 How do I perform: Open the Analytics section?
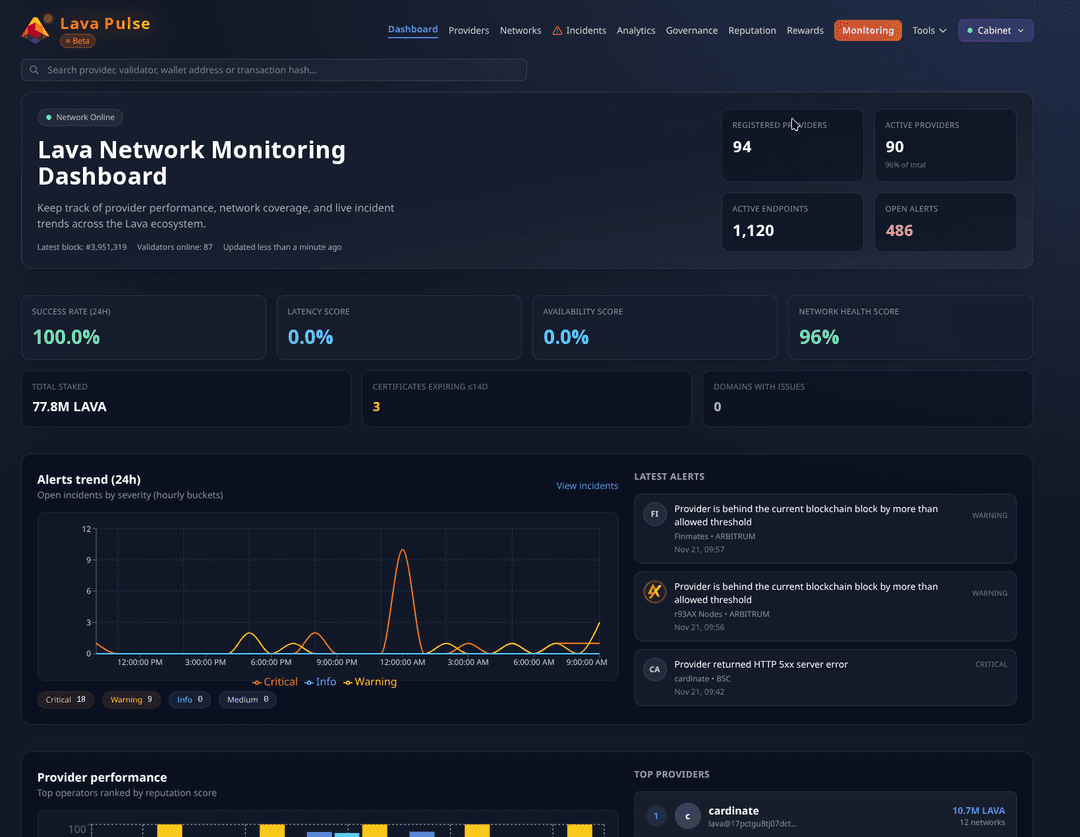[636, 30]
